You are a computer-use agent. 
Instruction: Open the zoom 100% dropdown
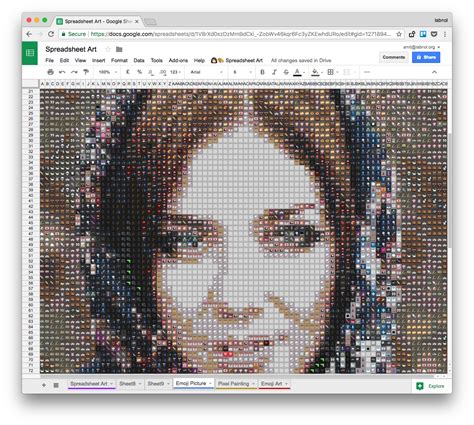tap(108, 72)
